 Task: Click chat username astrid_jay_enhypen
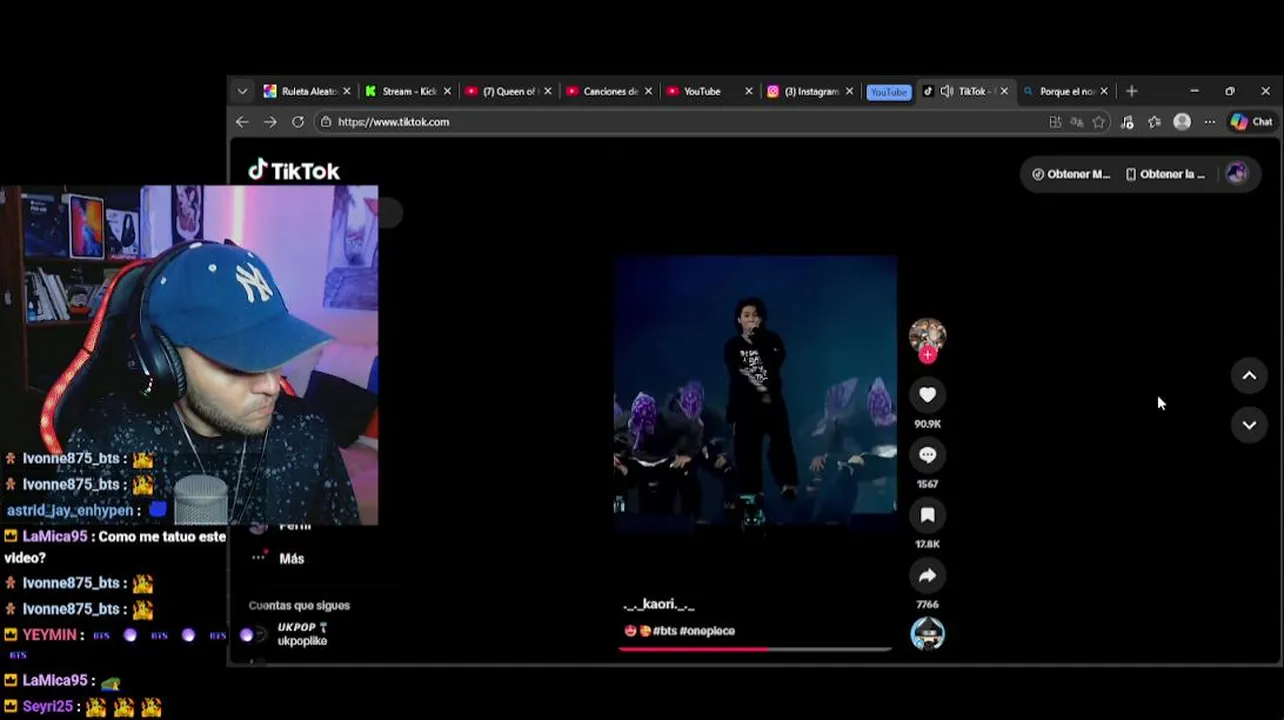(70, 510)
